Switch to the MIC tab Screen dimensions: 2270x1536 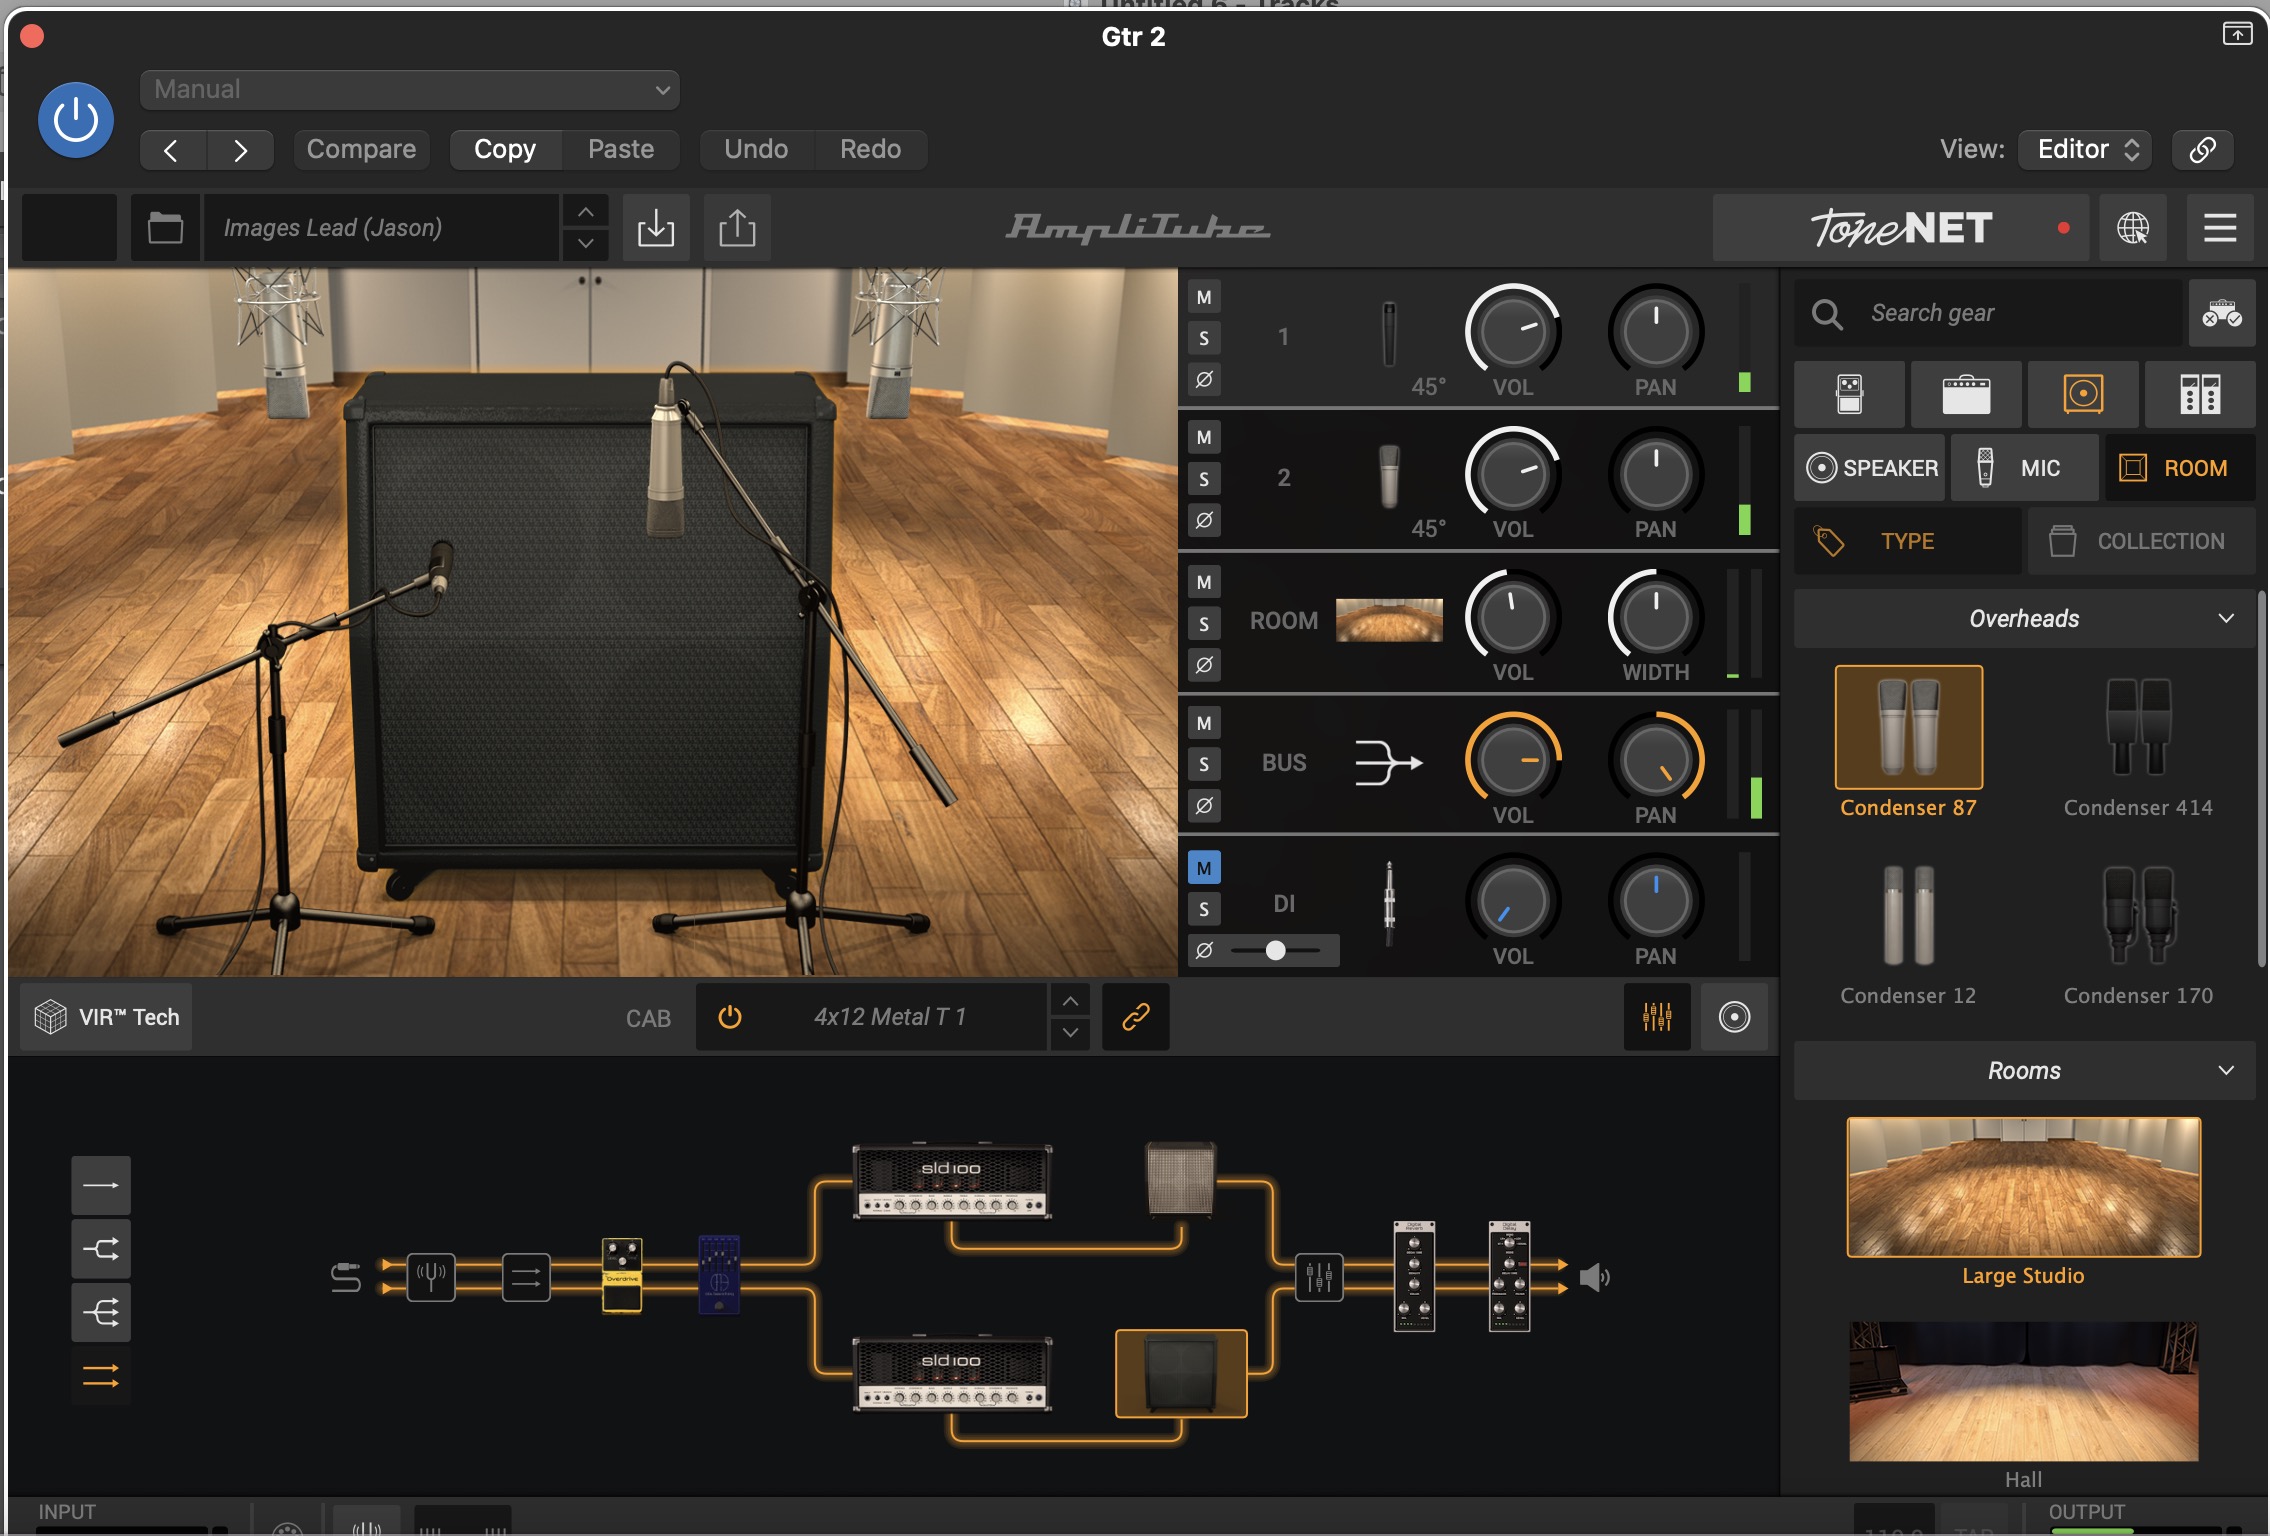pos(2025,468)
